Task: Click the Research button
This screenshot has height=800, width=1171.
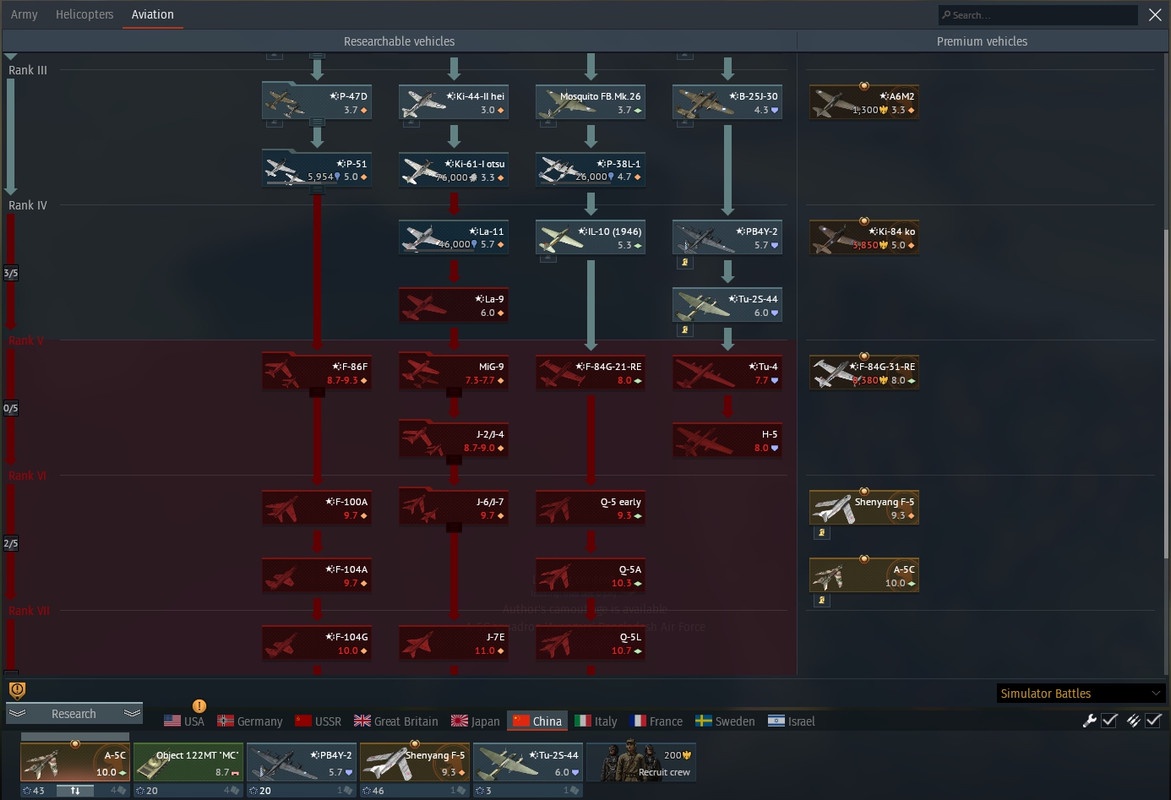Action: pos(74,713)
